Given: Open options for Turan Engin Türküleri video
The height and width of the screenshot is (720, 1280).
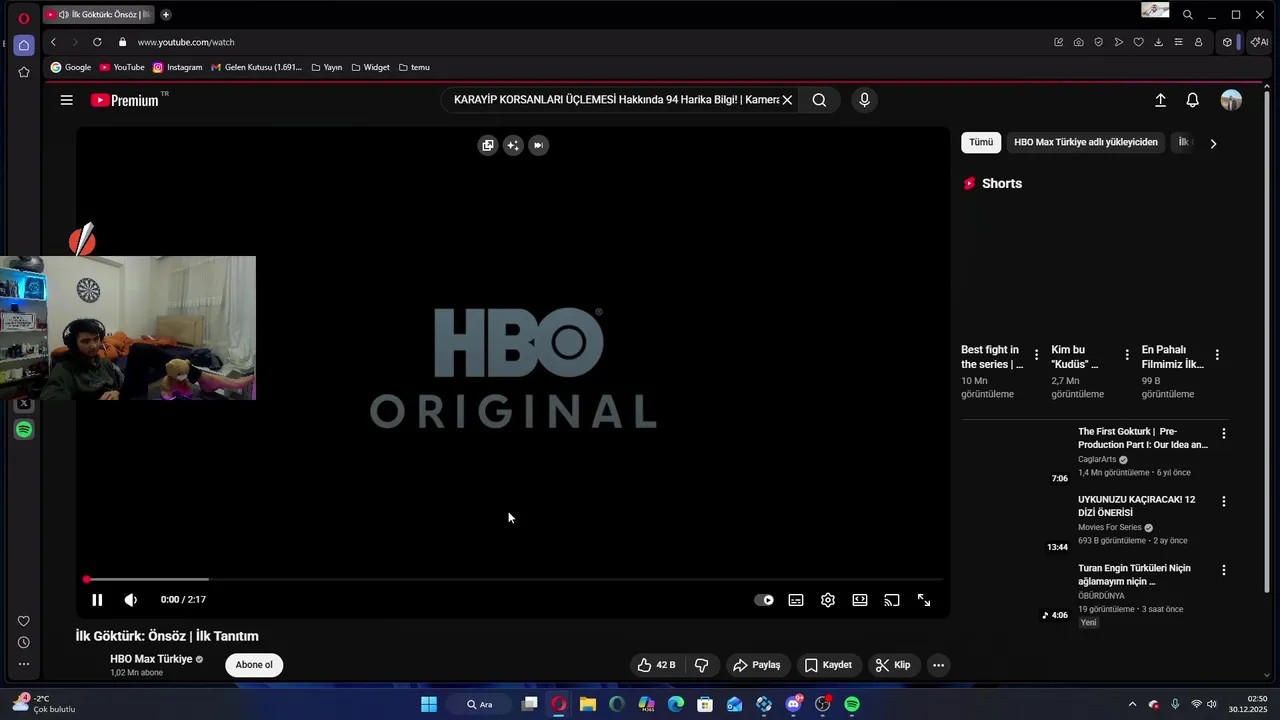Looking at the screenshot, I should tap(1223, 570).
